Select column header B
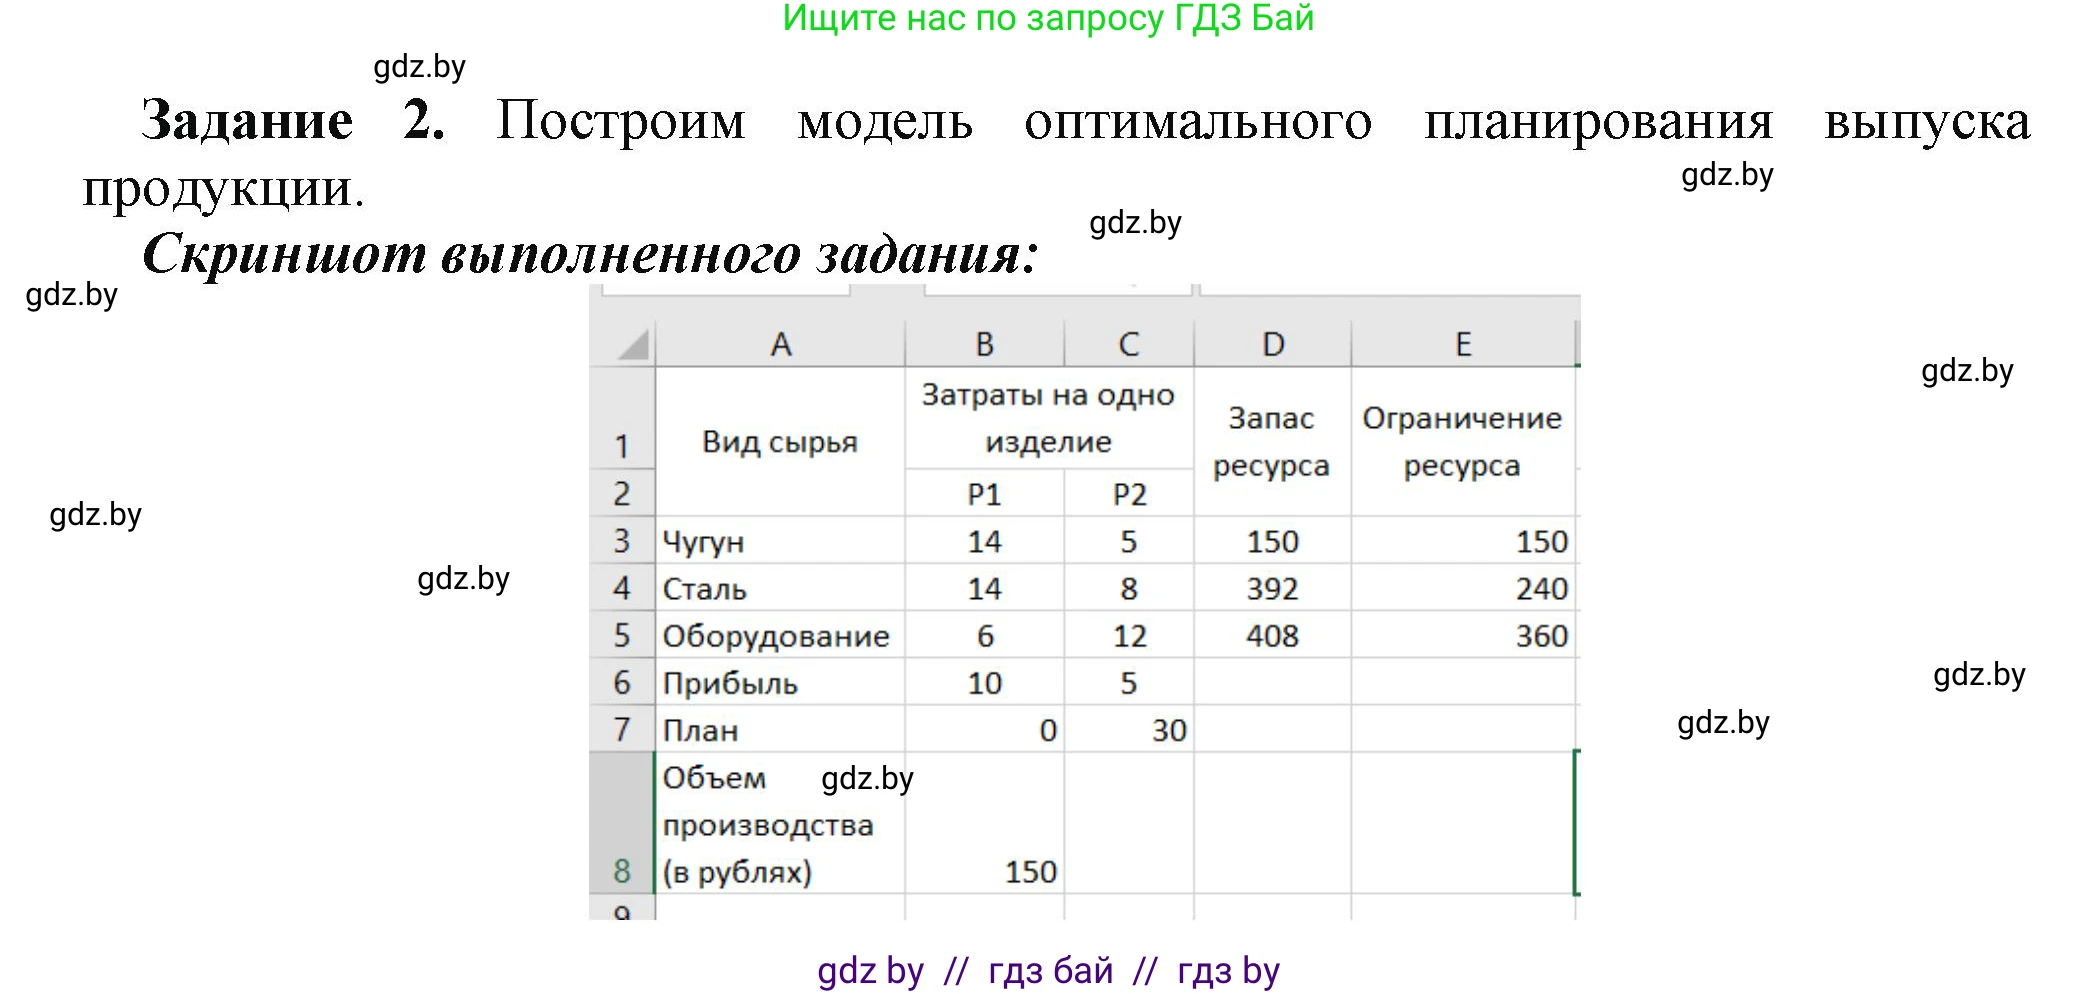This screenshot has height=994, width=2100. [985, 343]
